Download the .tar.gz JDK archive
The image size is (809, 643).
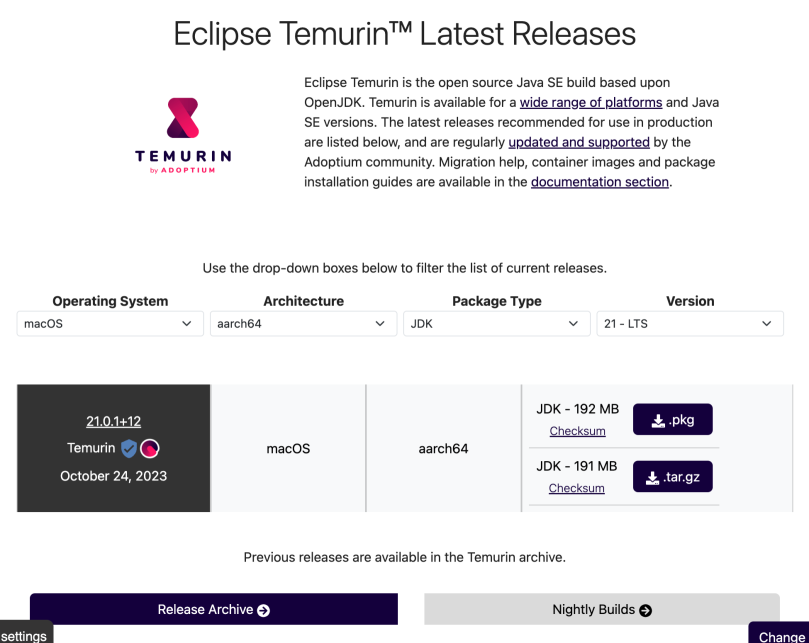(x=673, y=477)
